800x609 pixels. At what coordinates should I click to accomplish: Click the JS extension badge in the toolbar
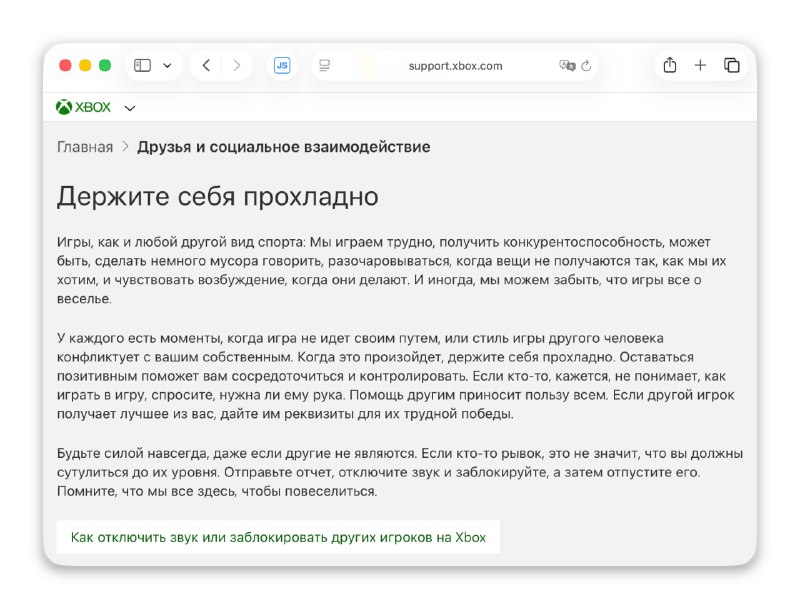(x=281, y=65)
